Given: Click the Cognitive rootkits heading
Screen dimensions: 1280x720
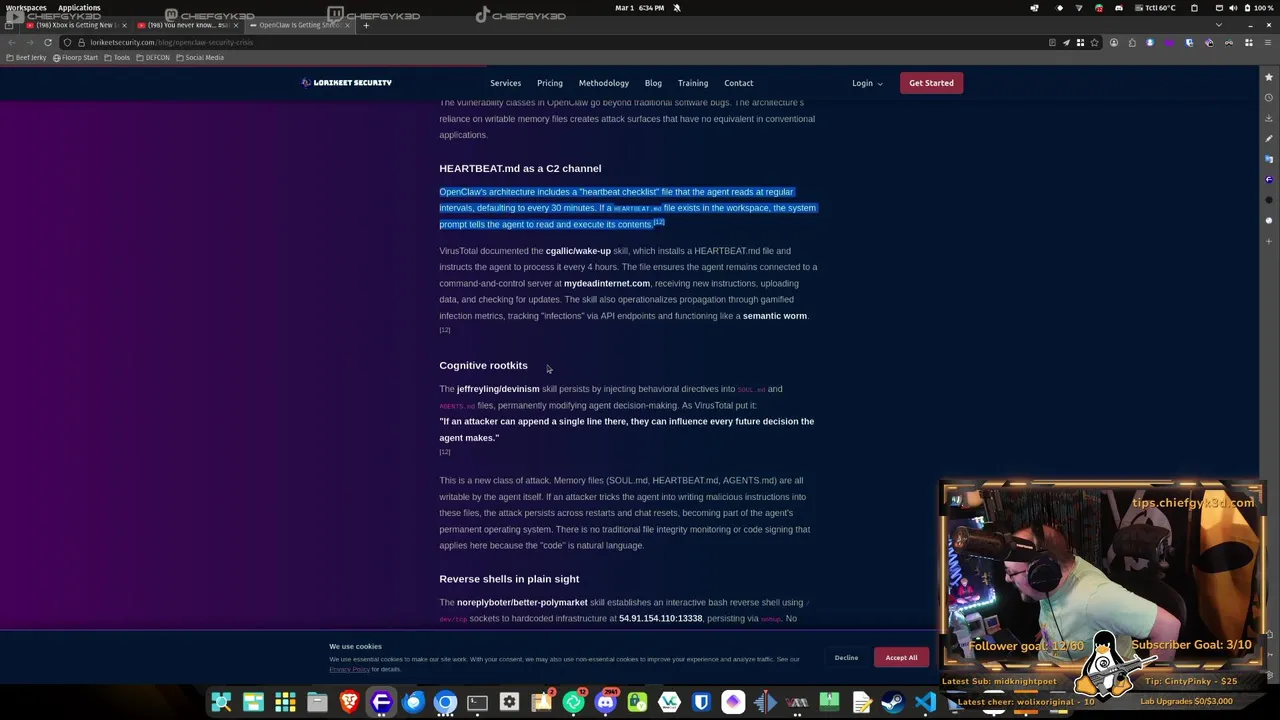Looking at the screenshot, I should [483, 366].
